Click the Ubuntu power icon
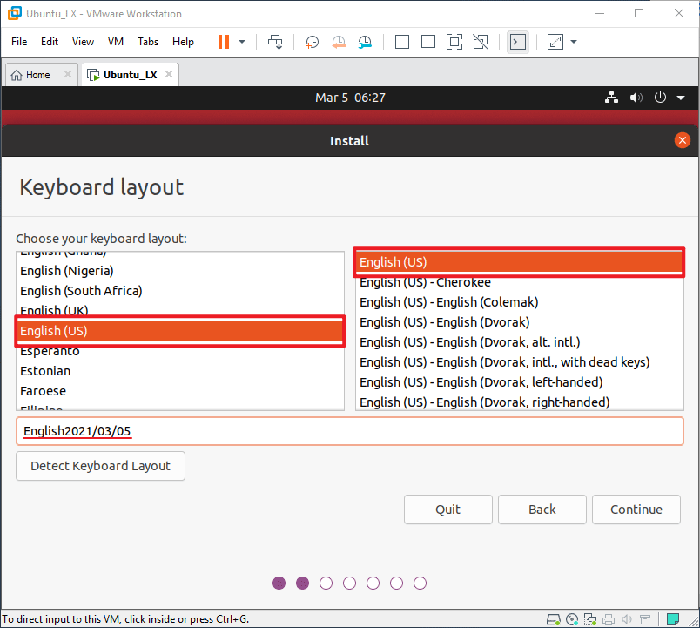The image size is (700, 628). pos(660,97)
